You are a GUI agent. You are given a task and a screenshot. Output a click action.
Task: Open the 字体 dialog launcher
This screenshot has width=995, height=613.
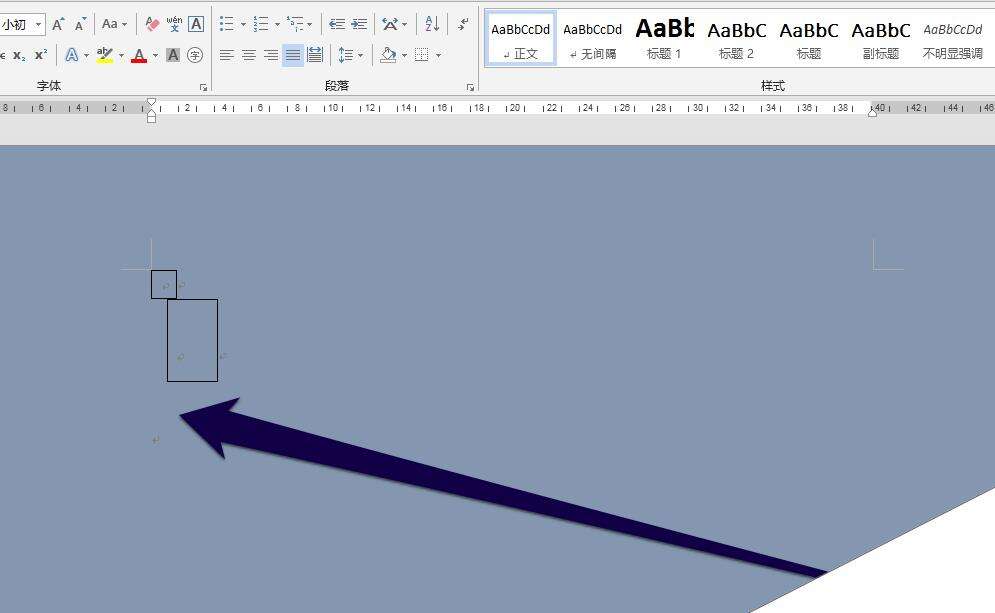[203, 87]
